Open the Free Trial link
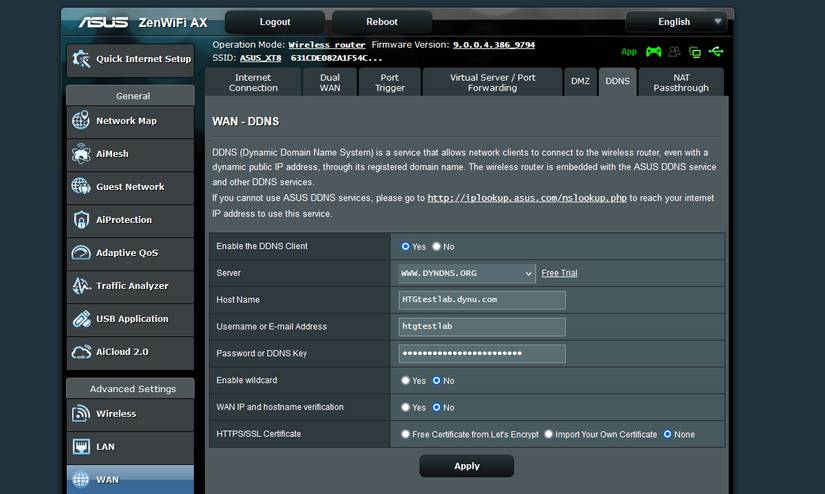 point(559,273)
